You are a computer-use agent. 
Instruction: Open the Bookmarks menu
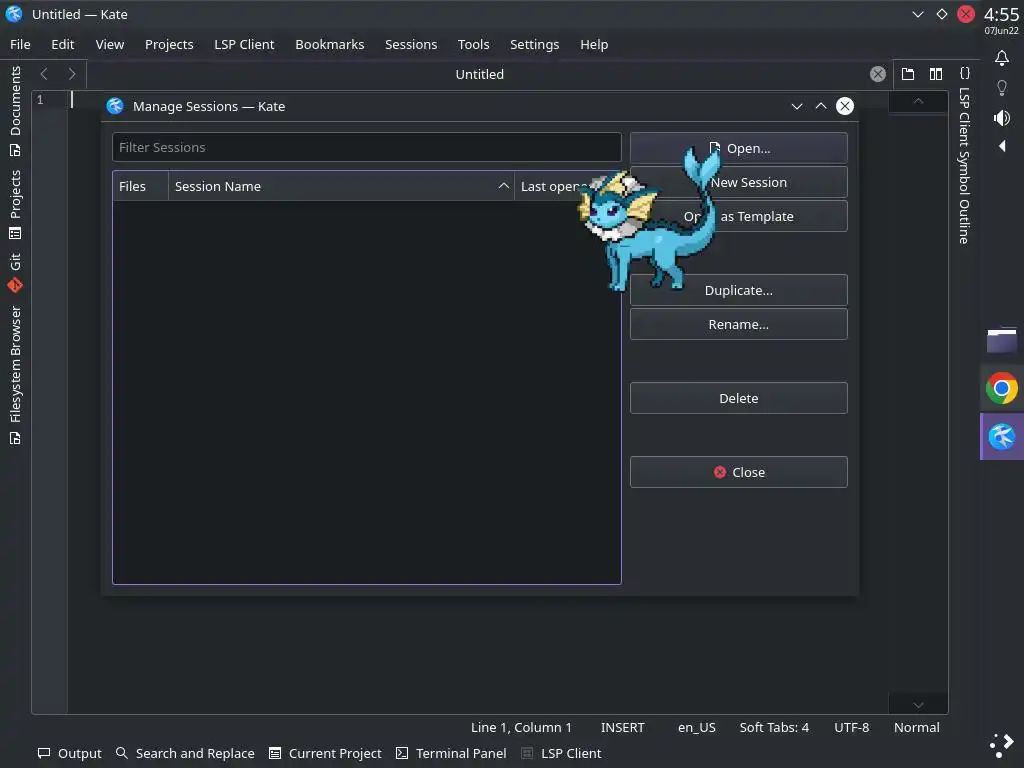(x=330, y=44)
